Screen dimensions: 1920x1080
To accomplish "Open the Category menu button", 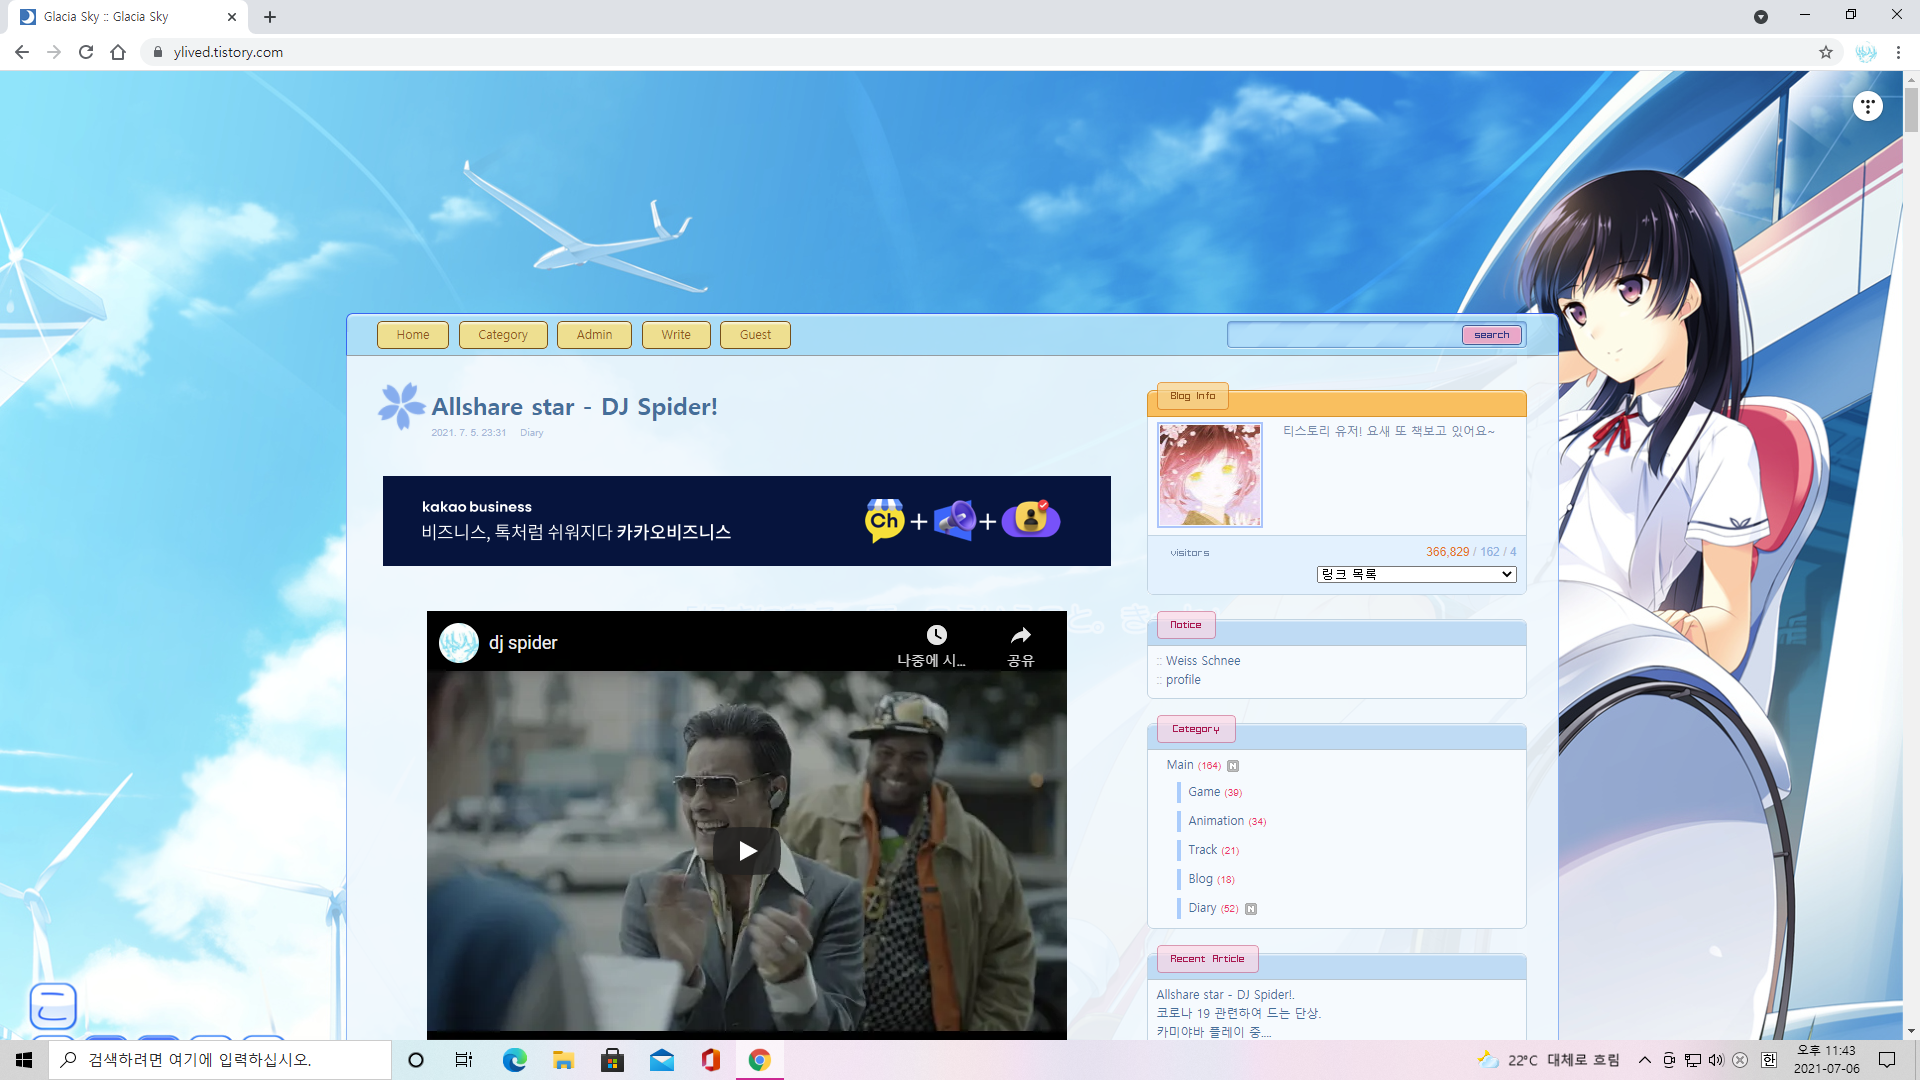I will [502, 335].
